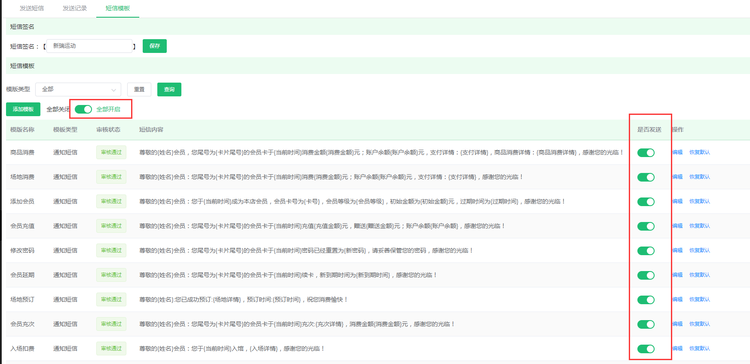Switch to the 发送短信 tab
The height and width of the screenshot is (364, 750).
coord(32,8)
